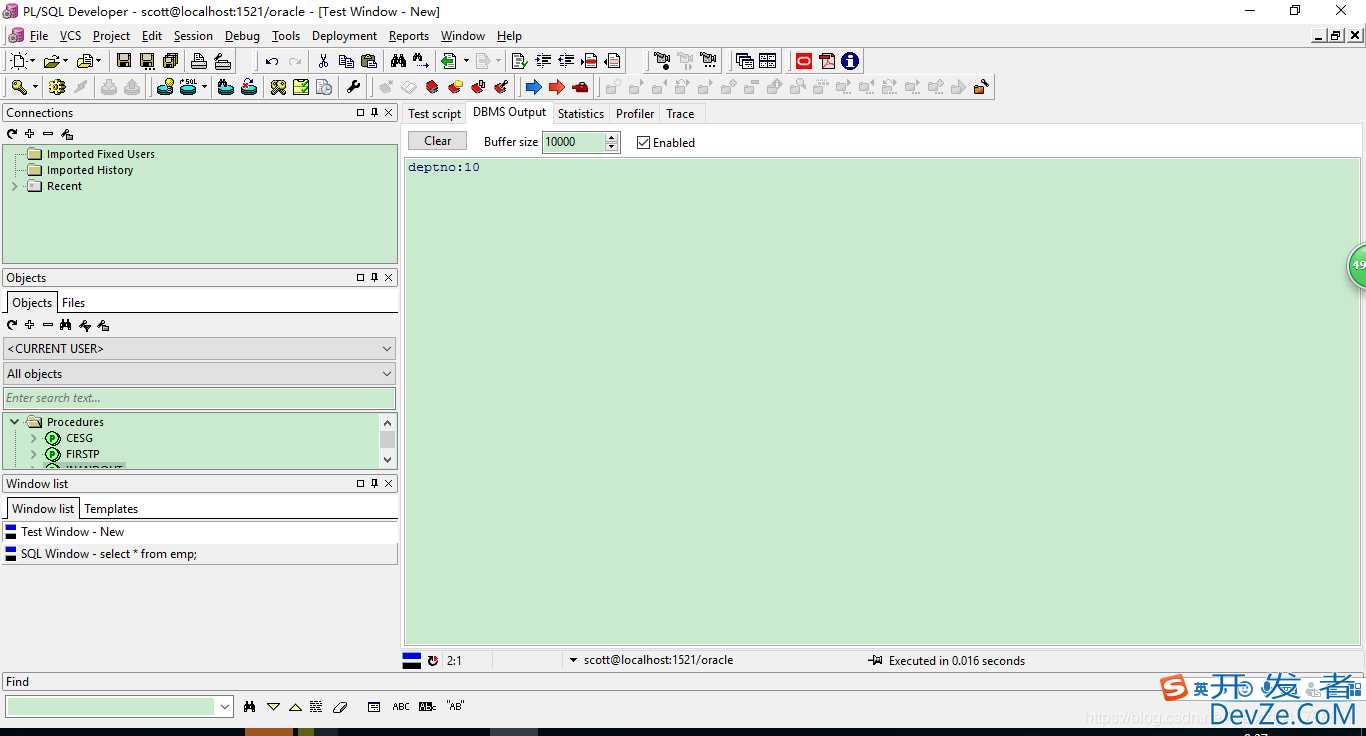
Task: Save the current window with the first floppy icon
Action: click(x=124, y=61)
